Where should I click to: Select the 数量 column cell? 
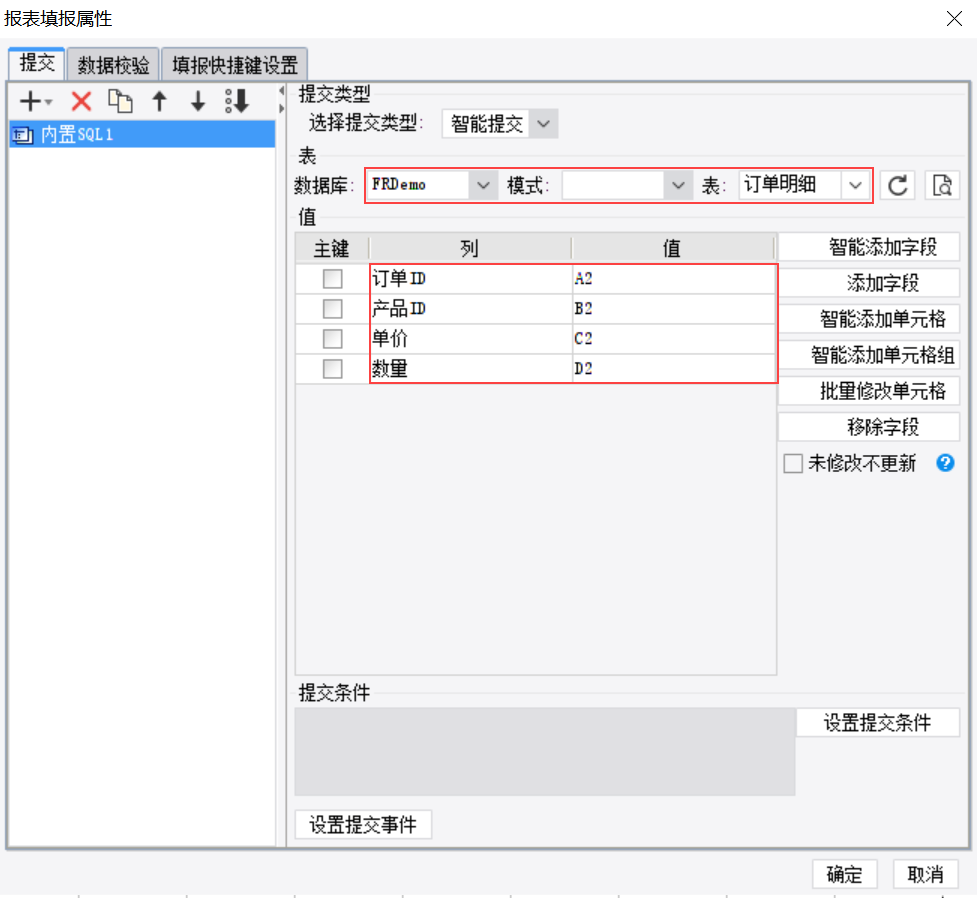pos(470,368)
